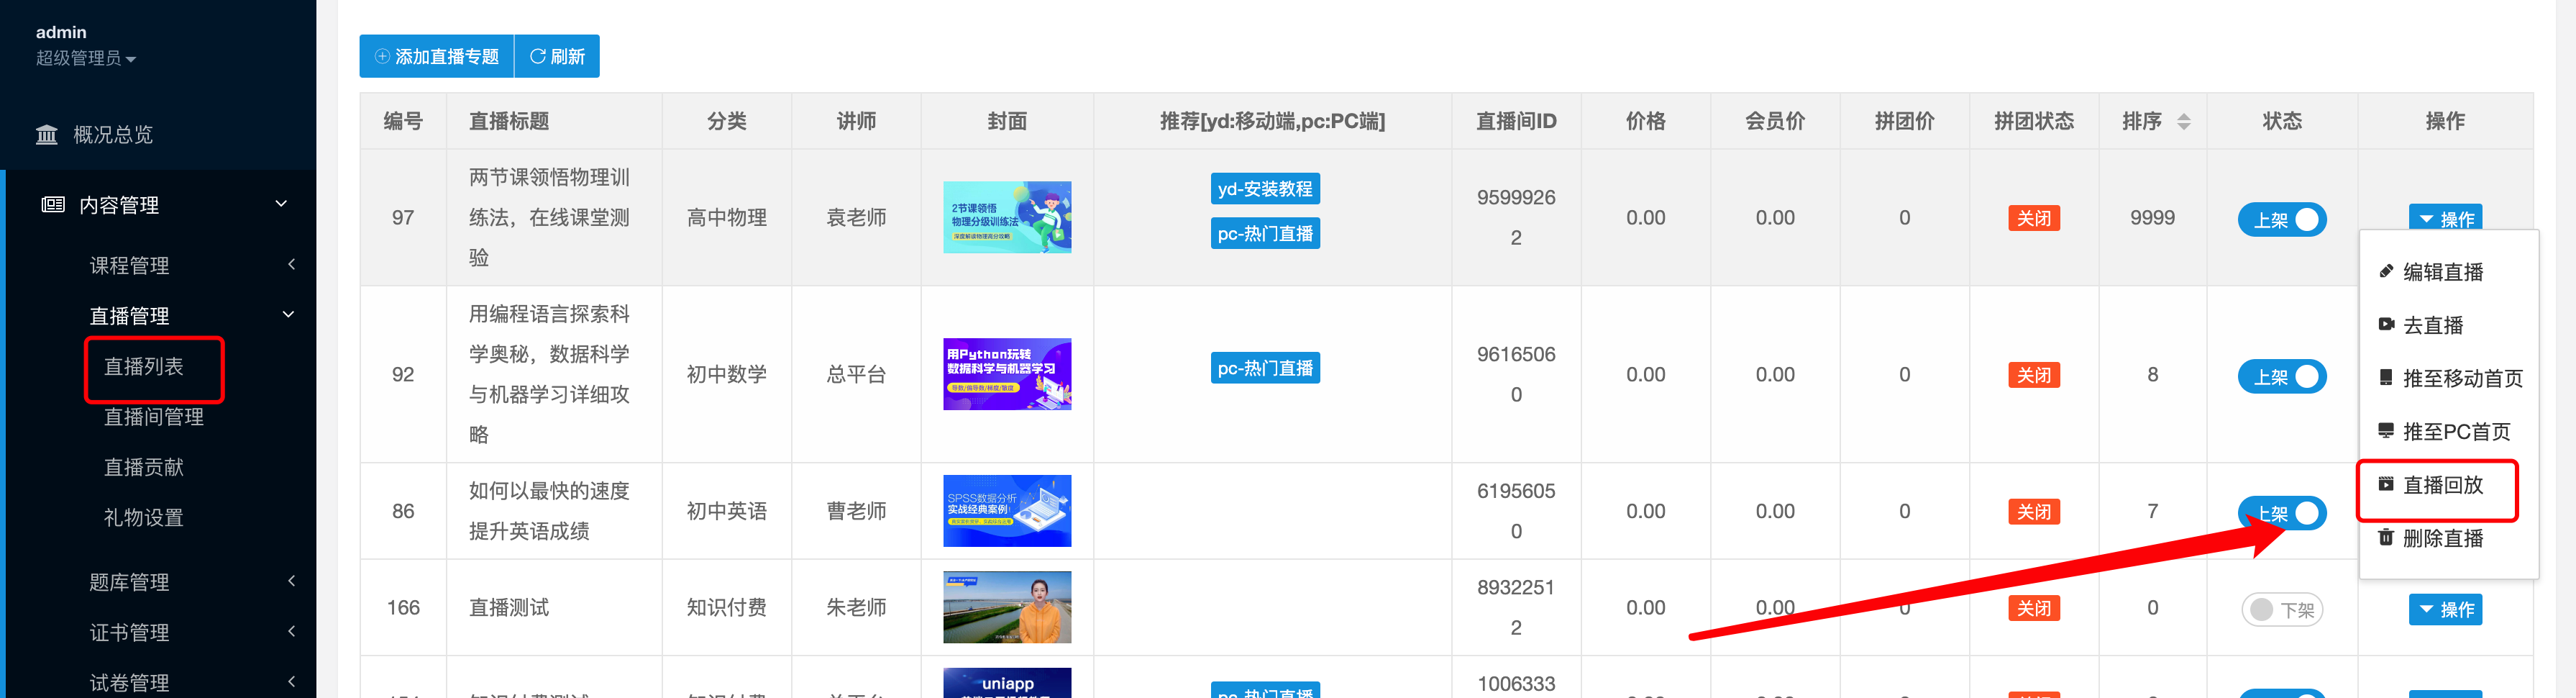Click the 知识付费 category cell in row 166

point(727,607)
